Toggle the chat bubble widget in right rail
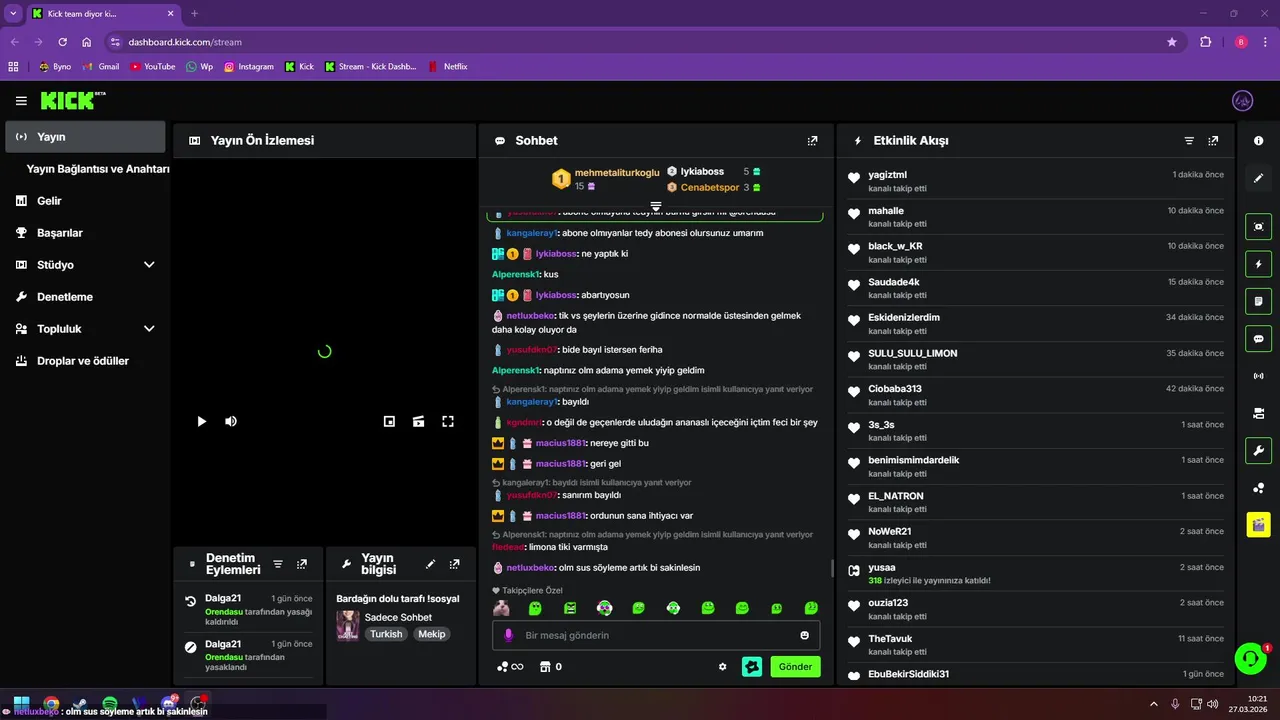Screen dimensions: 1280x720 (x=1259, y=338)
